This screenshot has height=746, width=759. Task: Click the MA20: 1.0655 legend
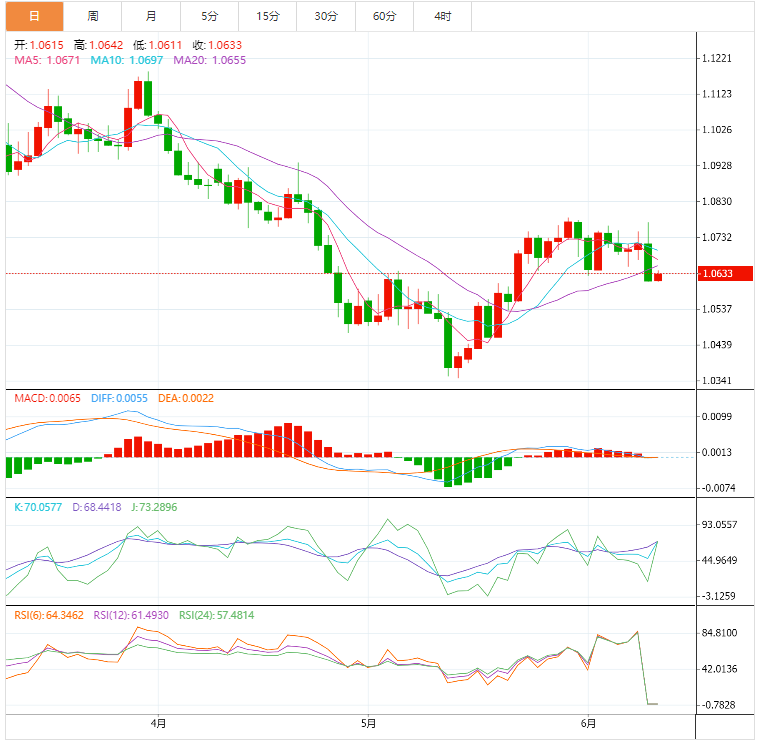210,60
